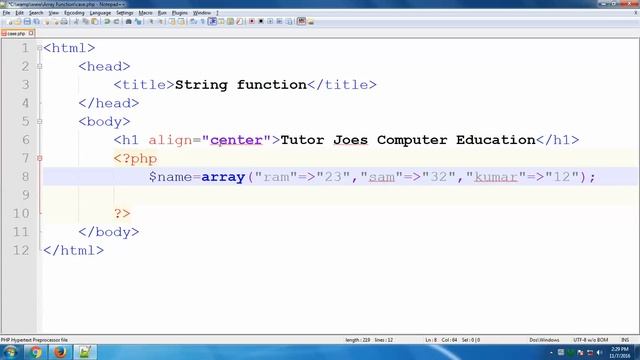Click 'length : 219' in the status bar
This screenshot has width=640, height=360.
pos(358,340)
